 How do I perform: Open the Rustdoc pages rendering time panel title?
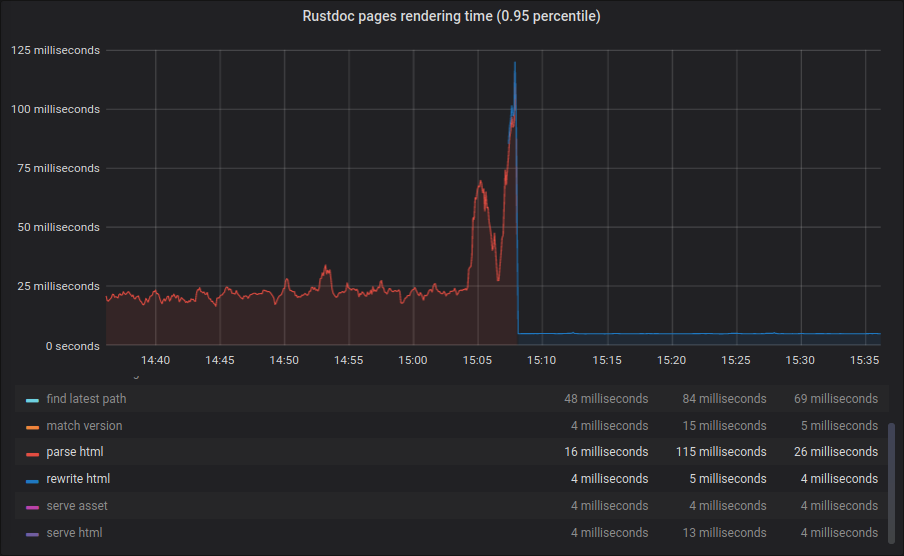[451, 16]
